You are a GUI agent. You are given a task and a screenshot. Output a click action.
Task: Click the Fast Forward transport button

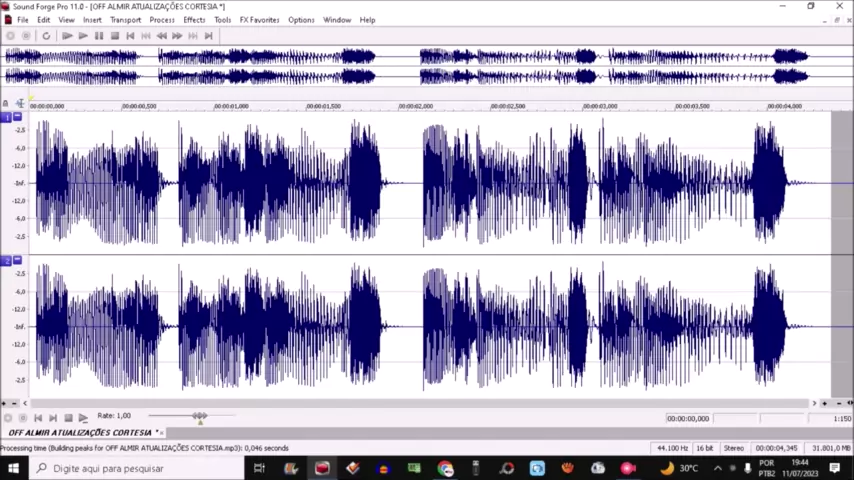click(x=177, y=36)
